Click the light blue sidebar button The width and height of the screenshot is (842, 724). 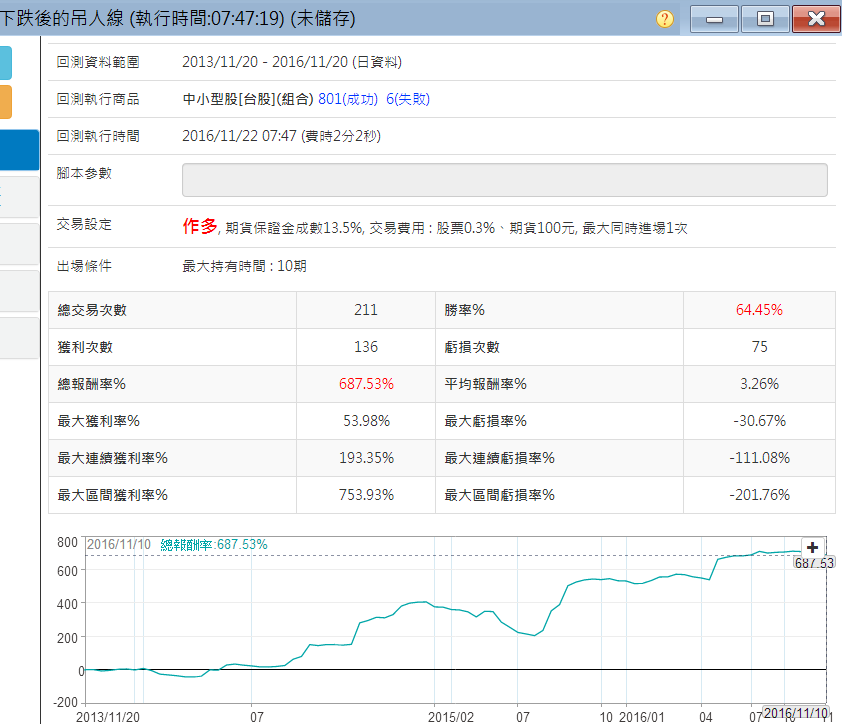point(5,62)
